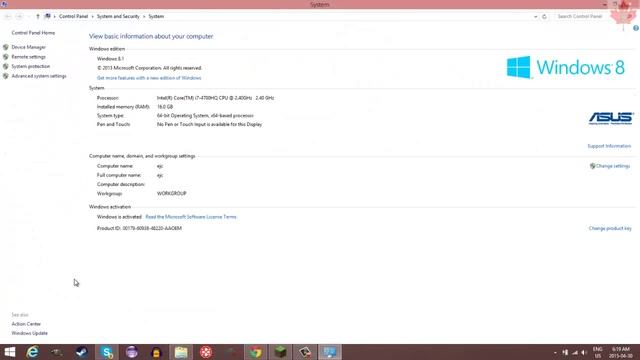Expand the chevron after Control Panel breadcrumb
Viewport: 640px width, 360px height.
pos(93,17)
